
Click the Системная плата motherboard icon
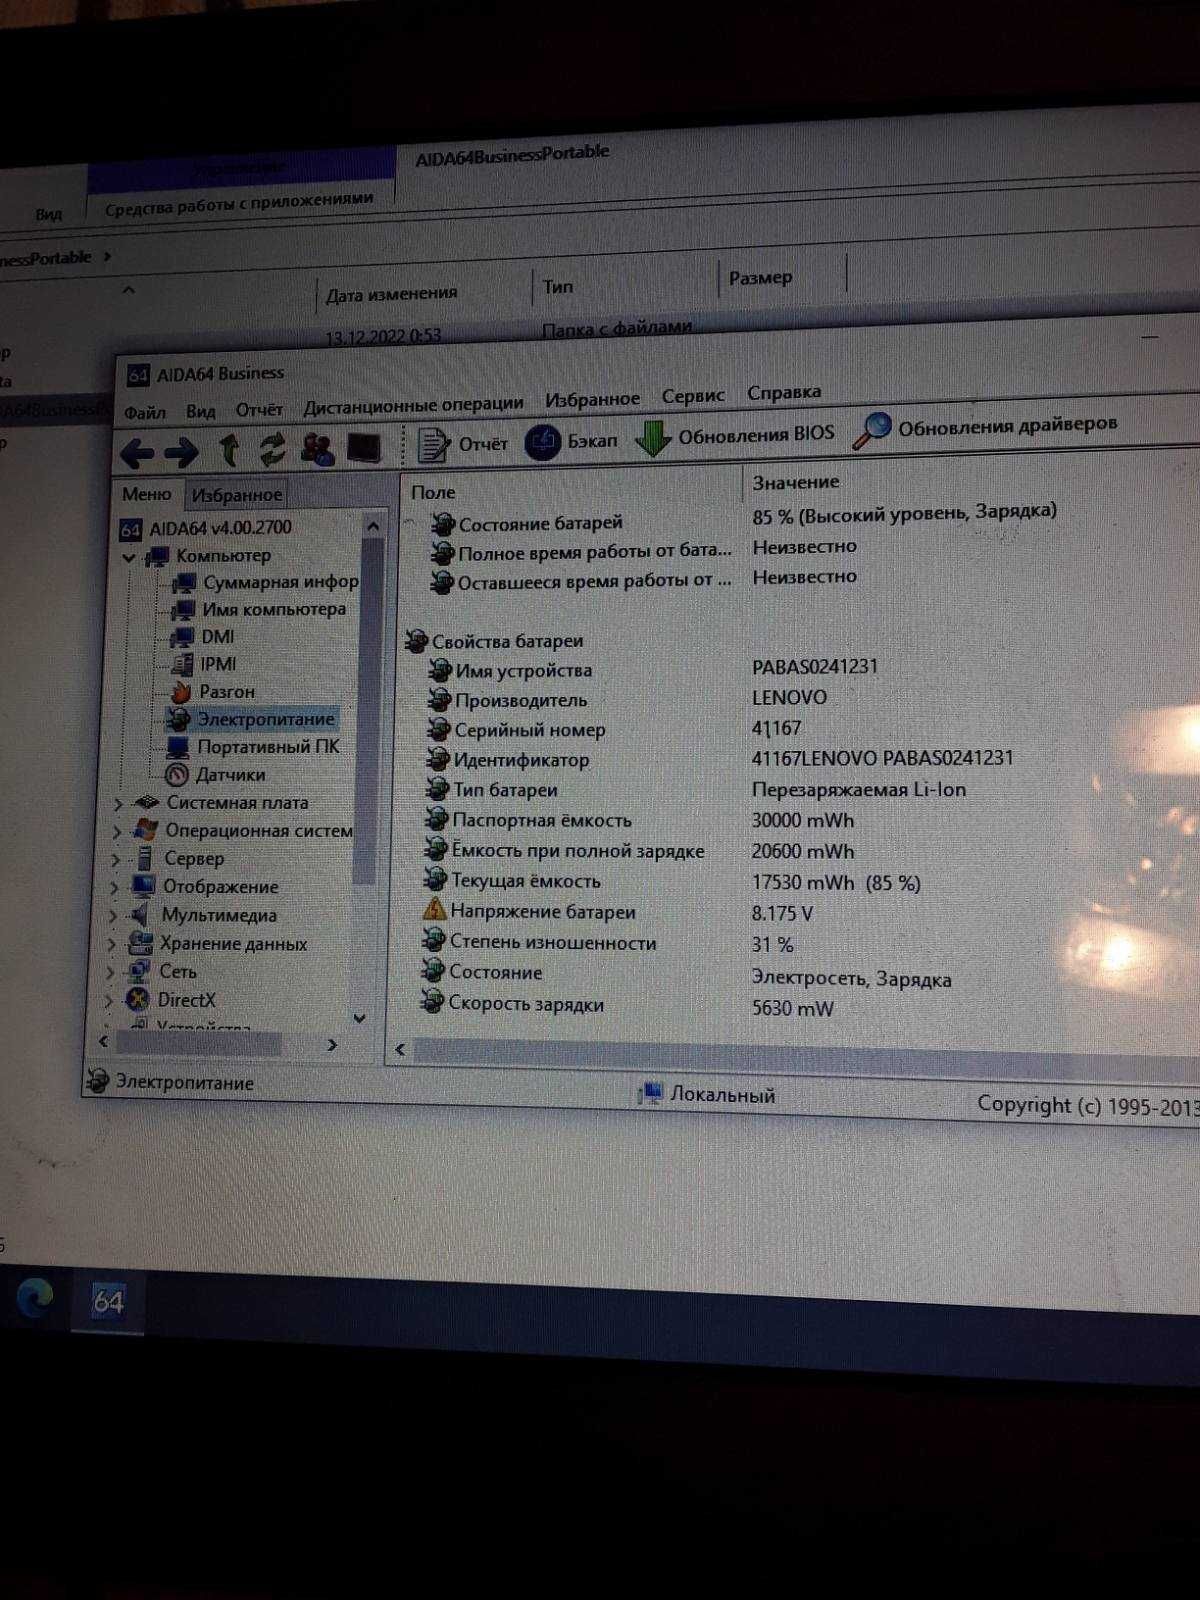tap(147, 802)
